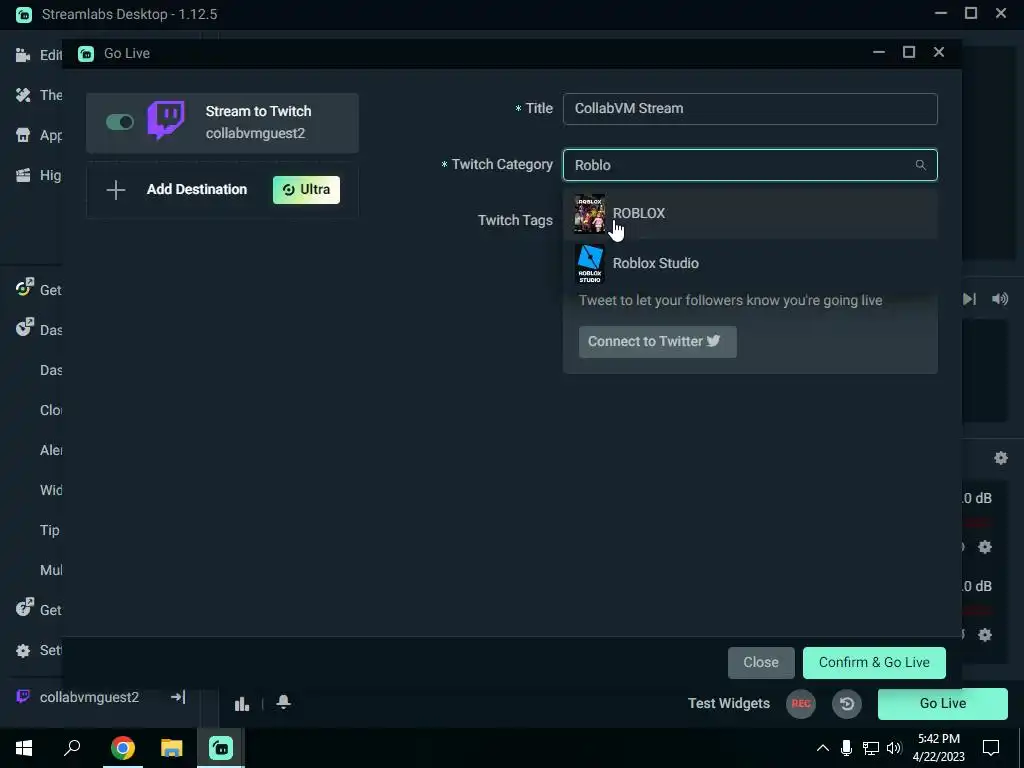Viewport: 1024px width, 768px height.
Task: Start recording with the REC button
Action: [801, 703]
